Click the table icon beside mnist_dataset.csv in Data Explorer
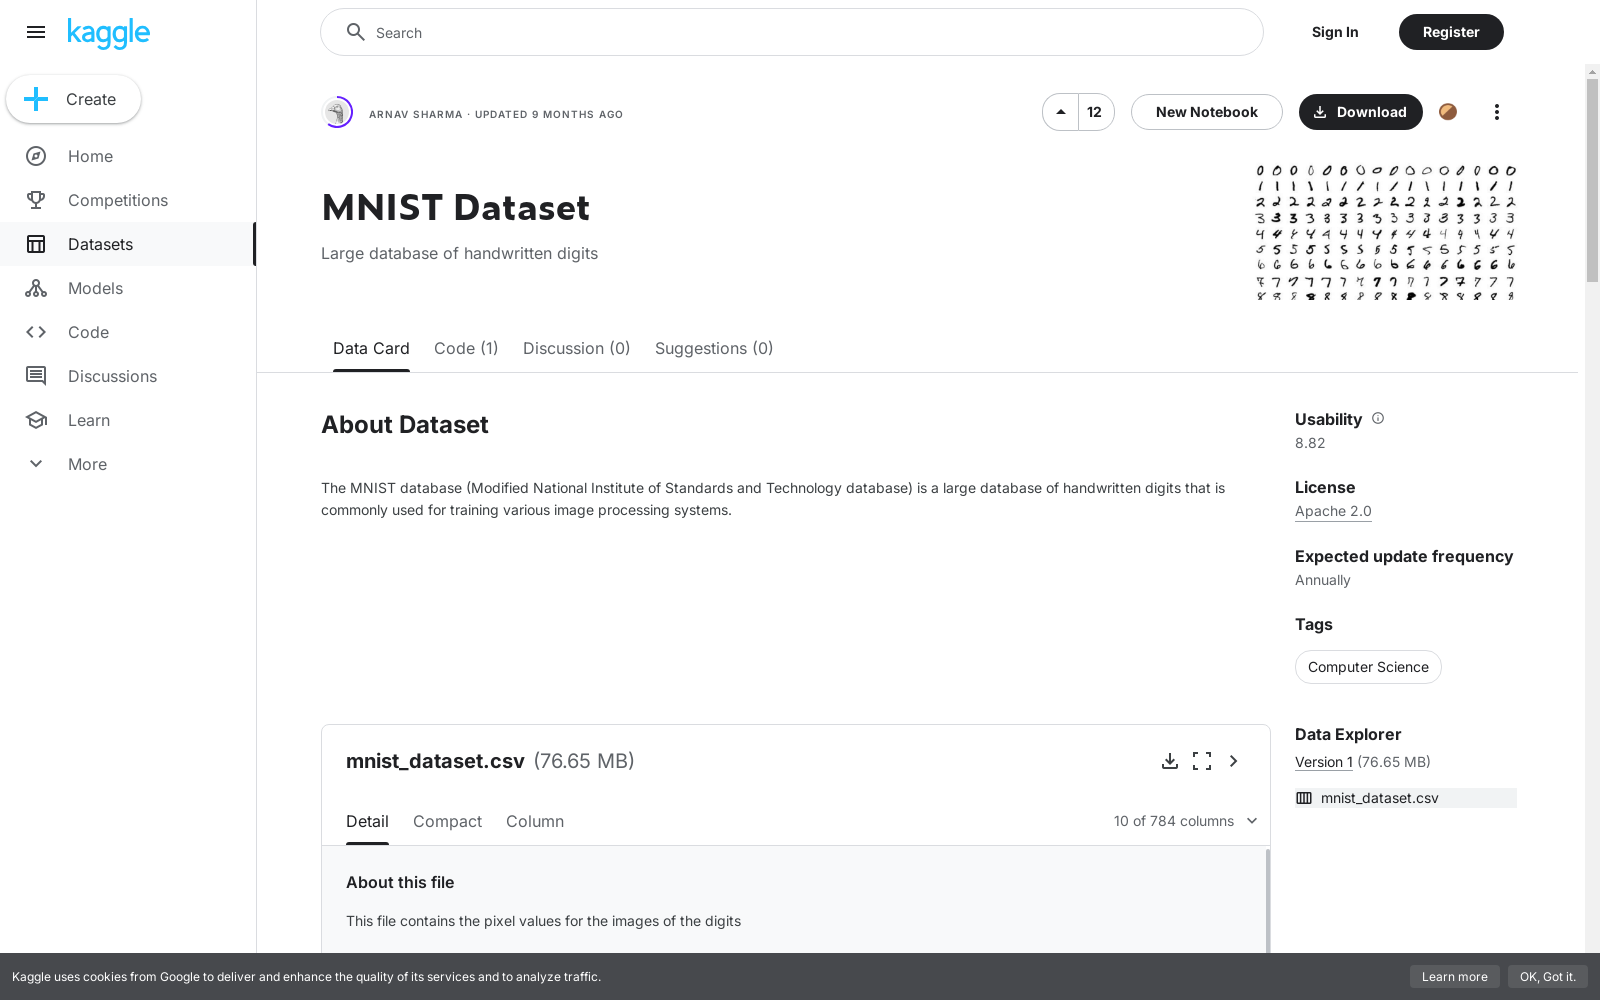The height and width of the screenshot is (1000, 1600). pos(1304,798)
